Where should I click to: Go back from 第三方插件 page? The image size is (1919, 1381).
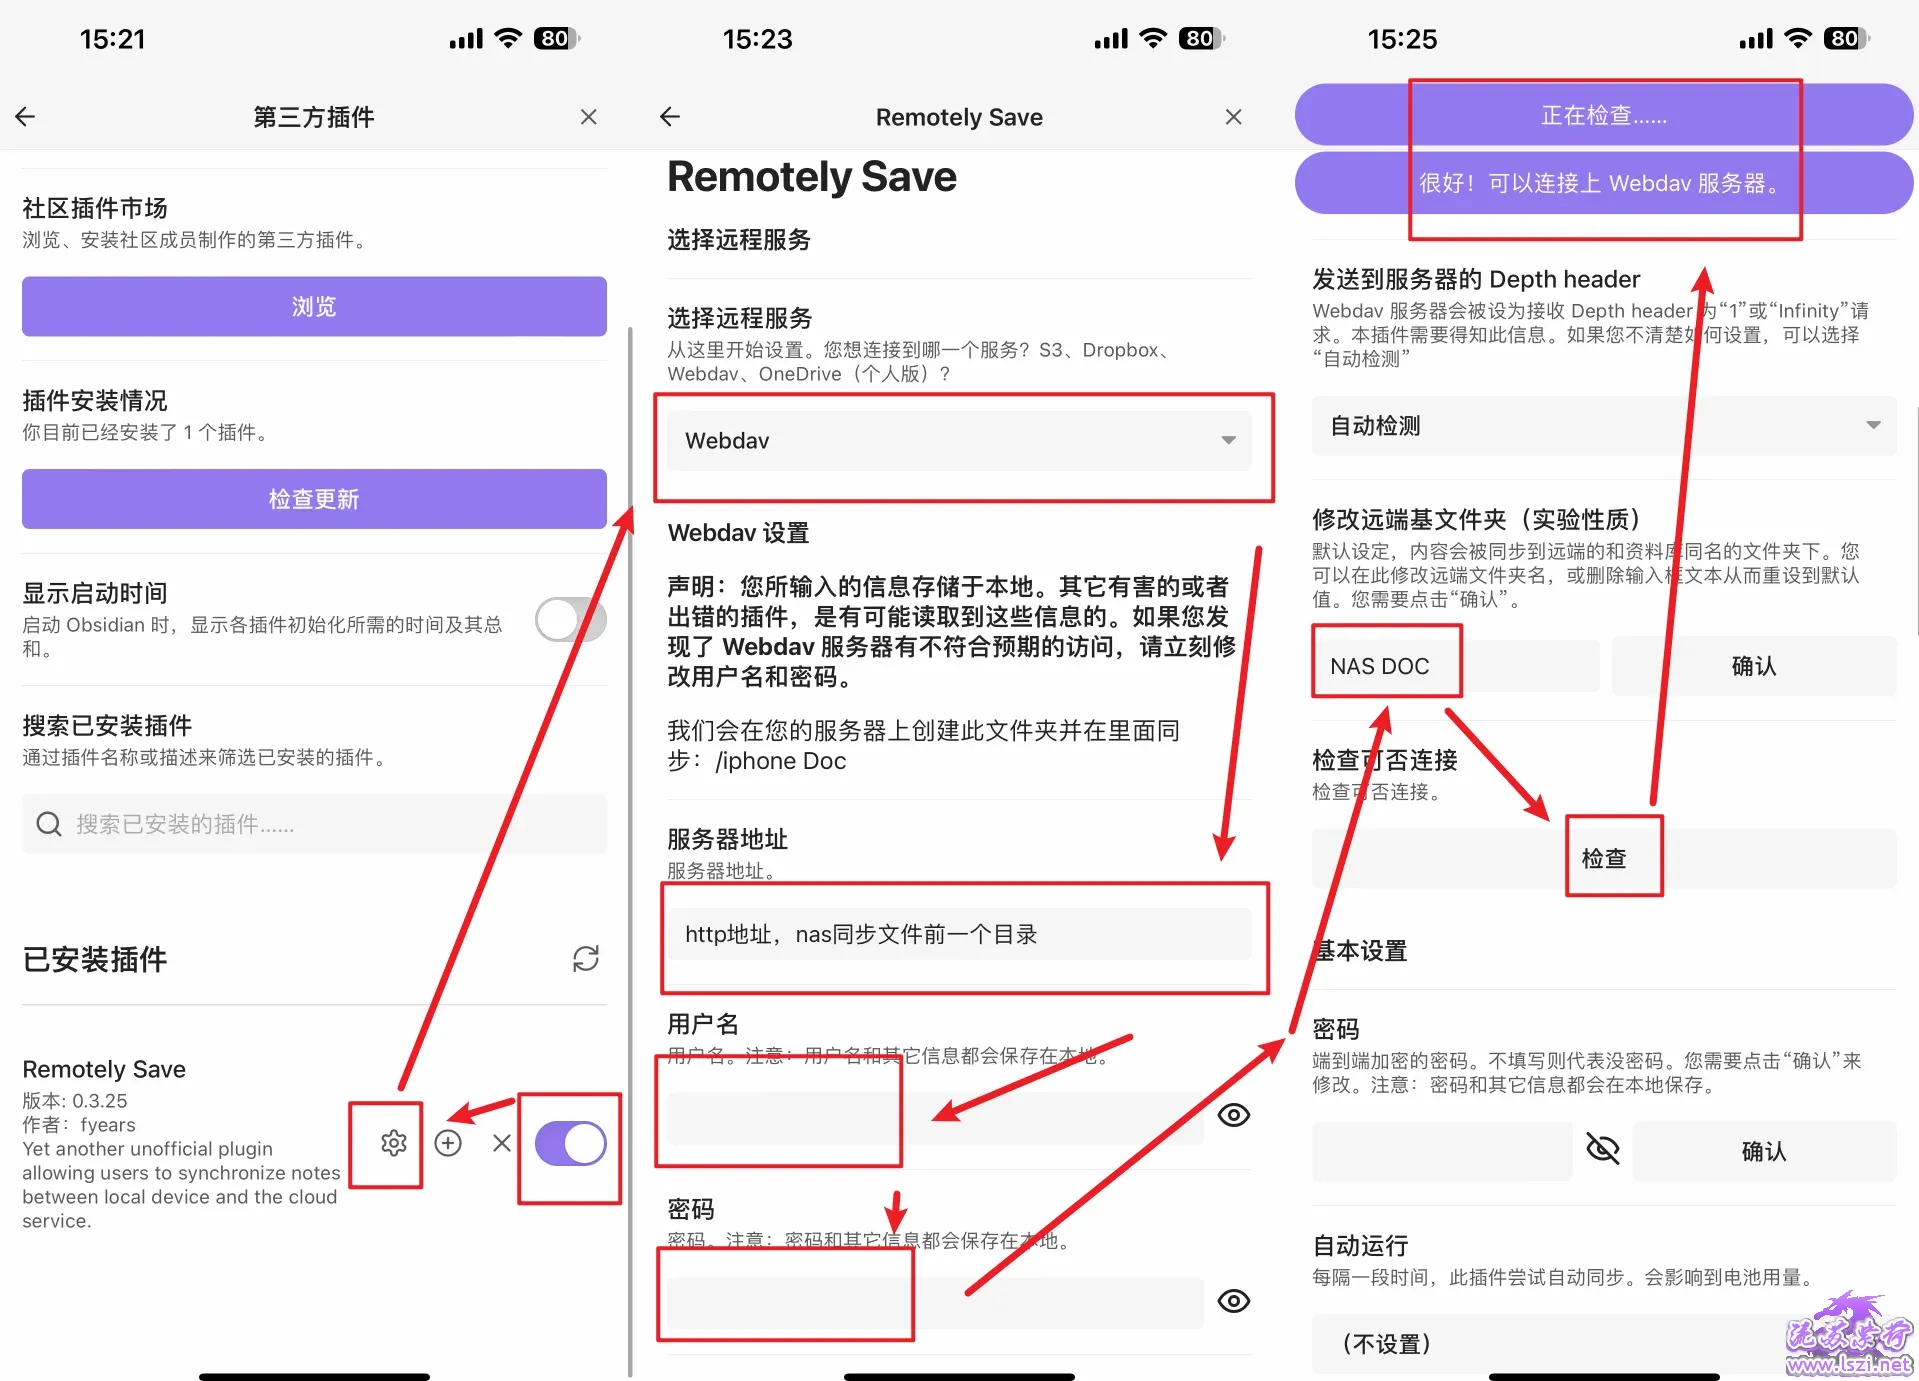coord(26,117)
